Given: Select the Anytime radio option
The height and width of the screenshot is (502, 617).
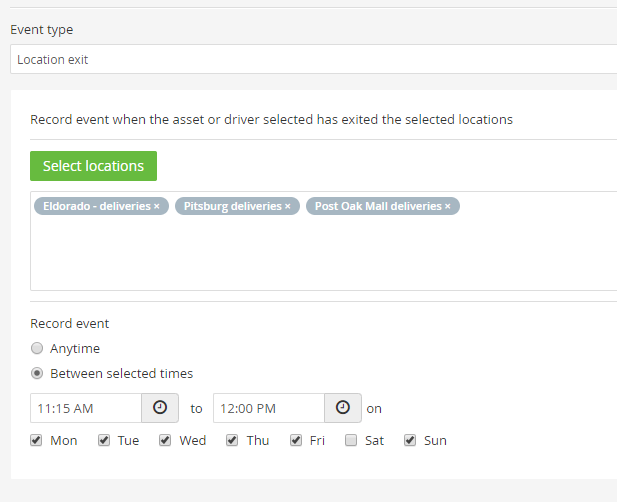Looking at the screenshot, I should click(x=37, y=348).
